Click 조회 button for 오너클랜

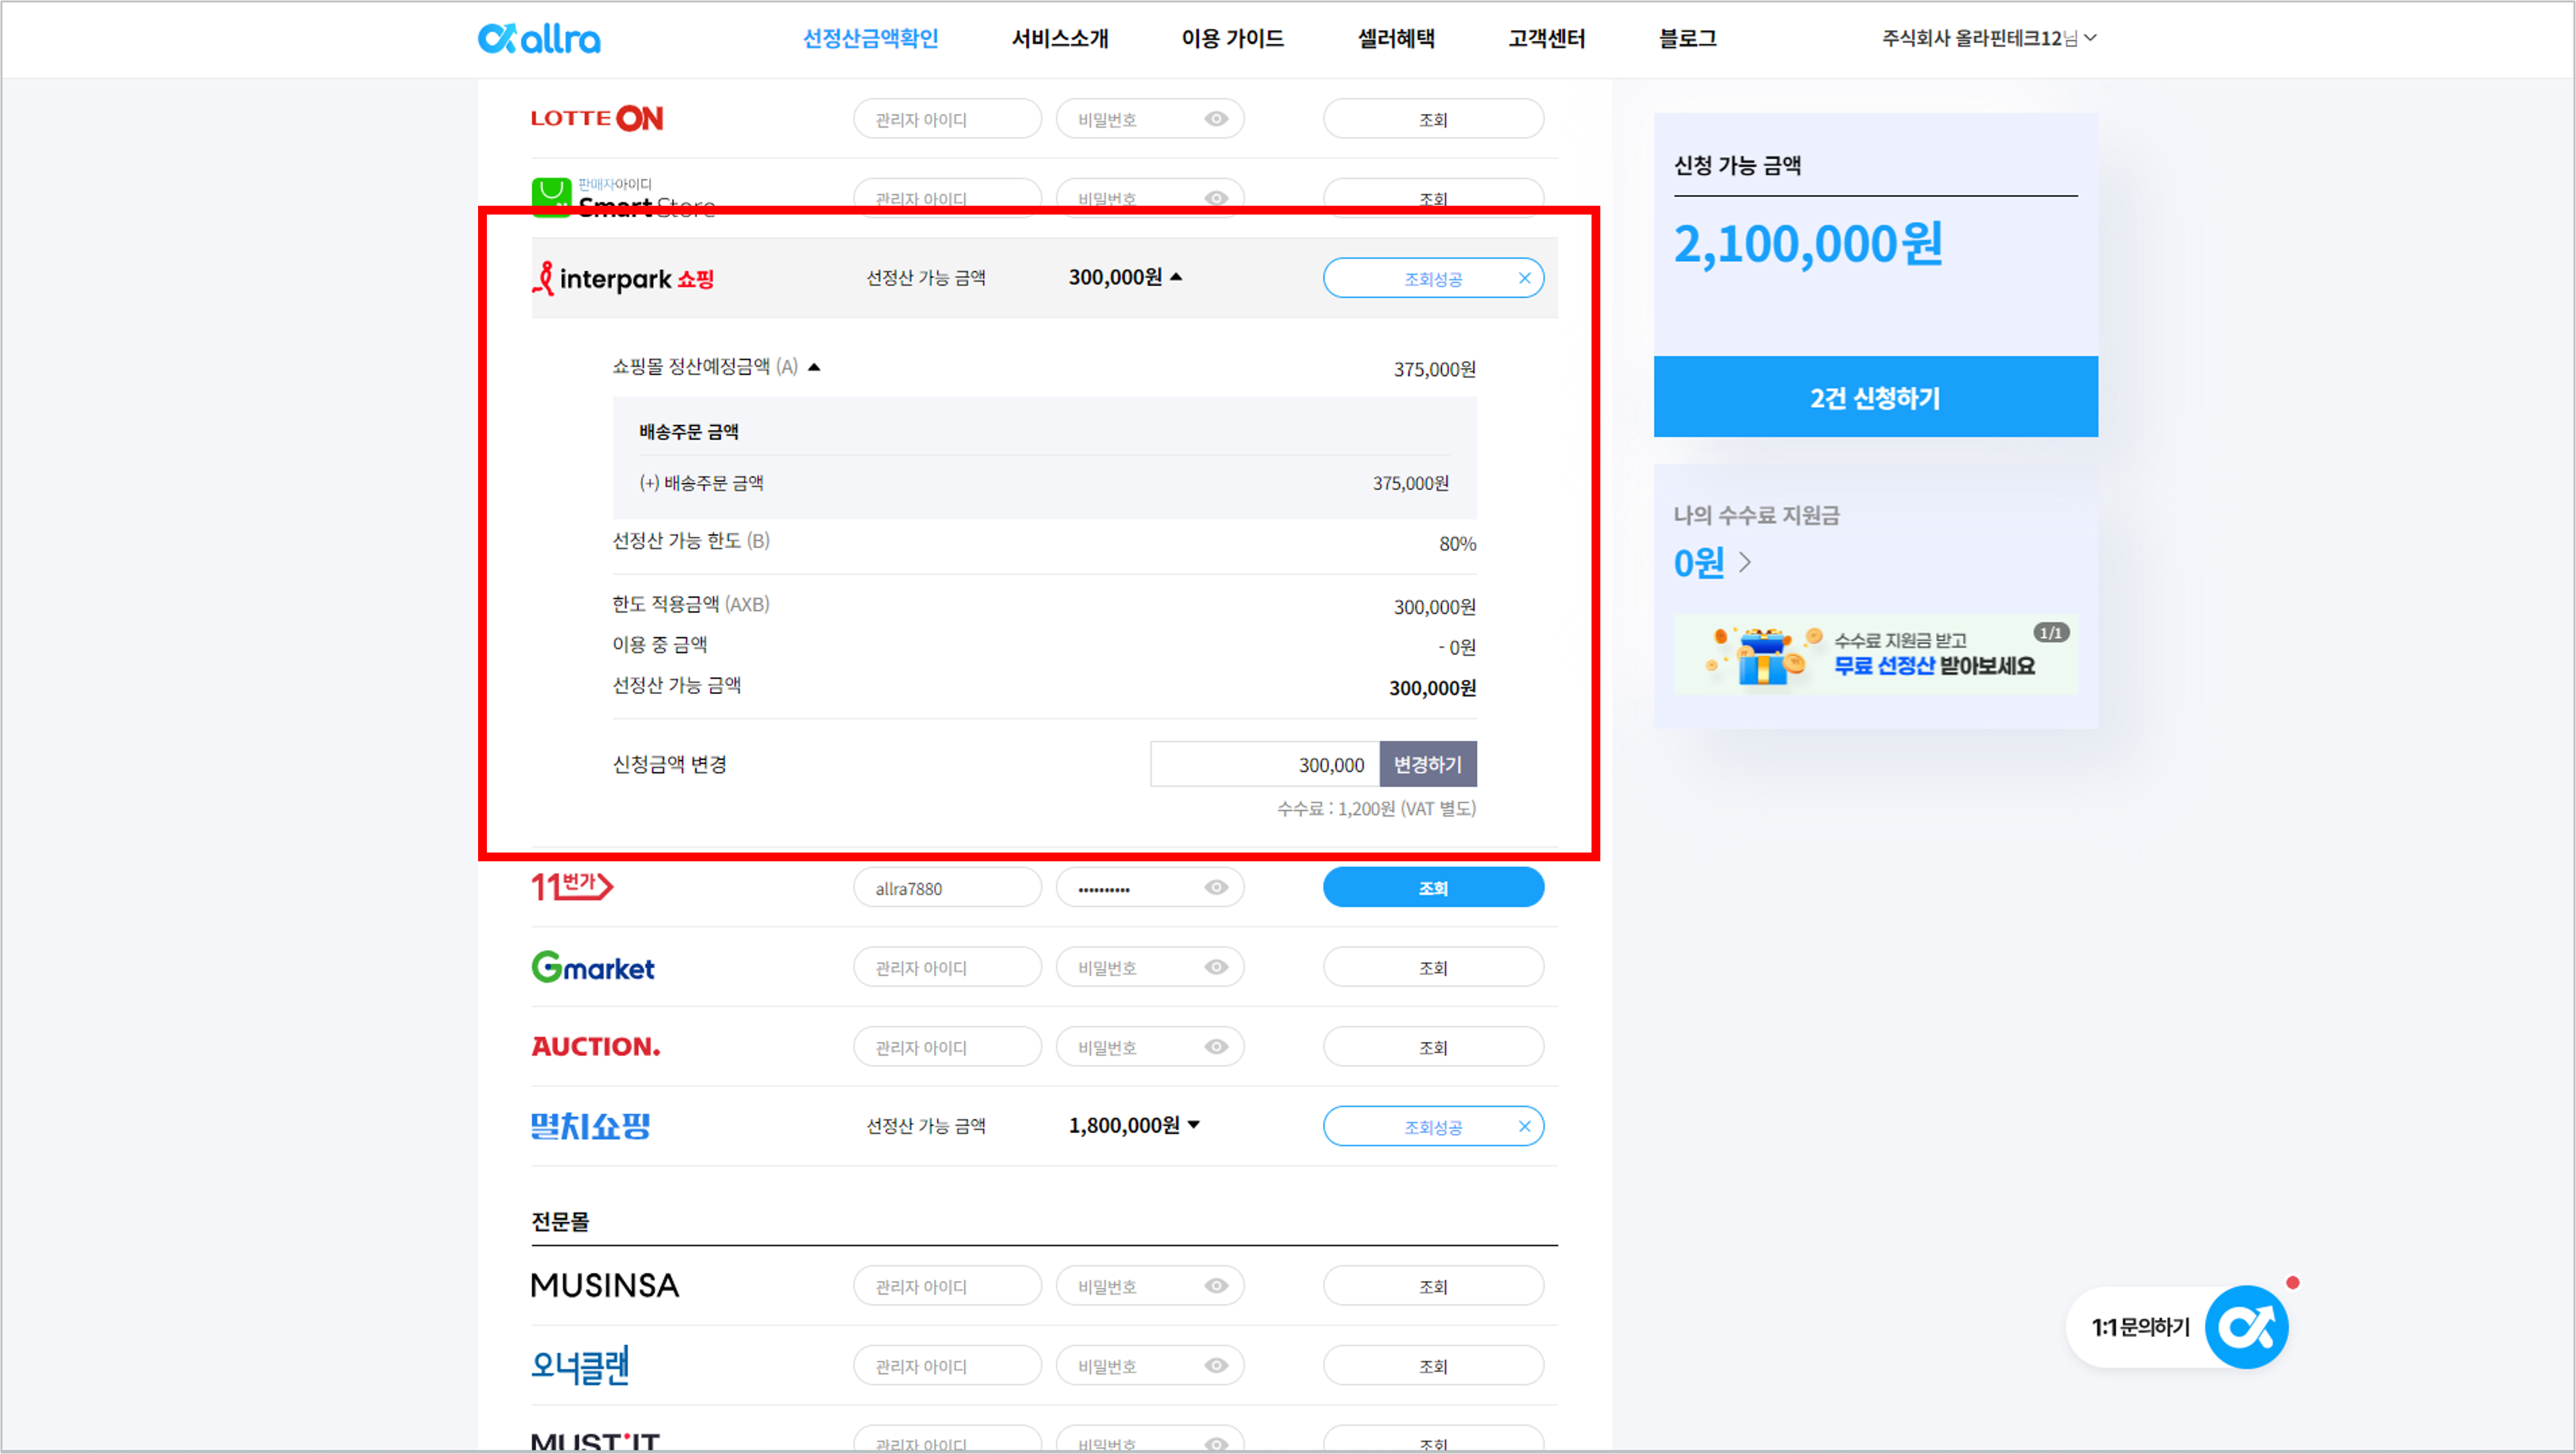(x=1433, y=1365)
